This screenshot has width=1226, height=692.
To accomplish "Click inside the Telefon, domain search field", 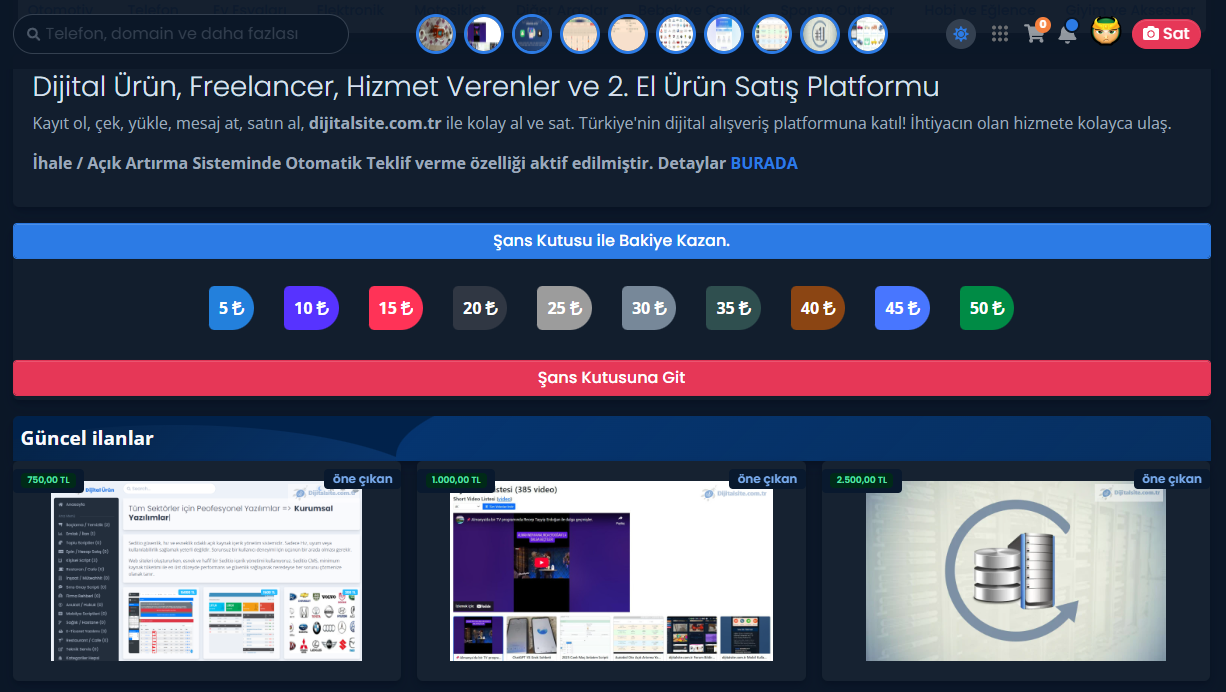I will pyautogui.click(x=180, y=34).
